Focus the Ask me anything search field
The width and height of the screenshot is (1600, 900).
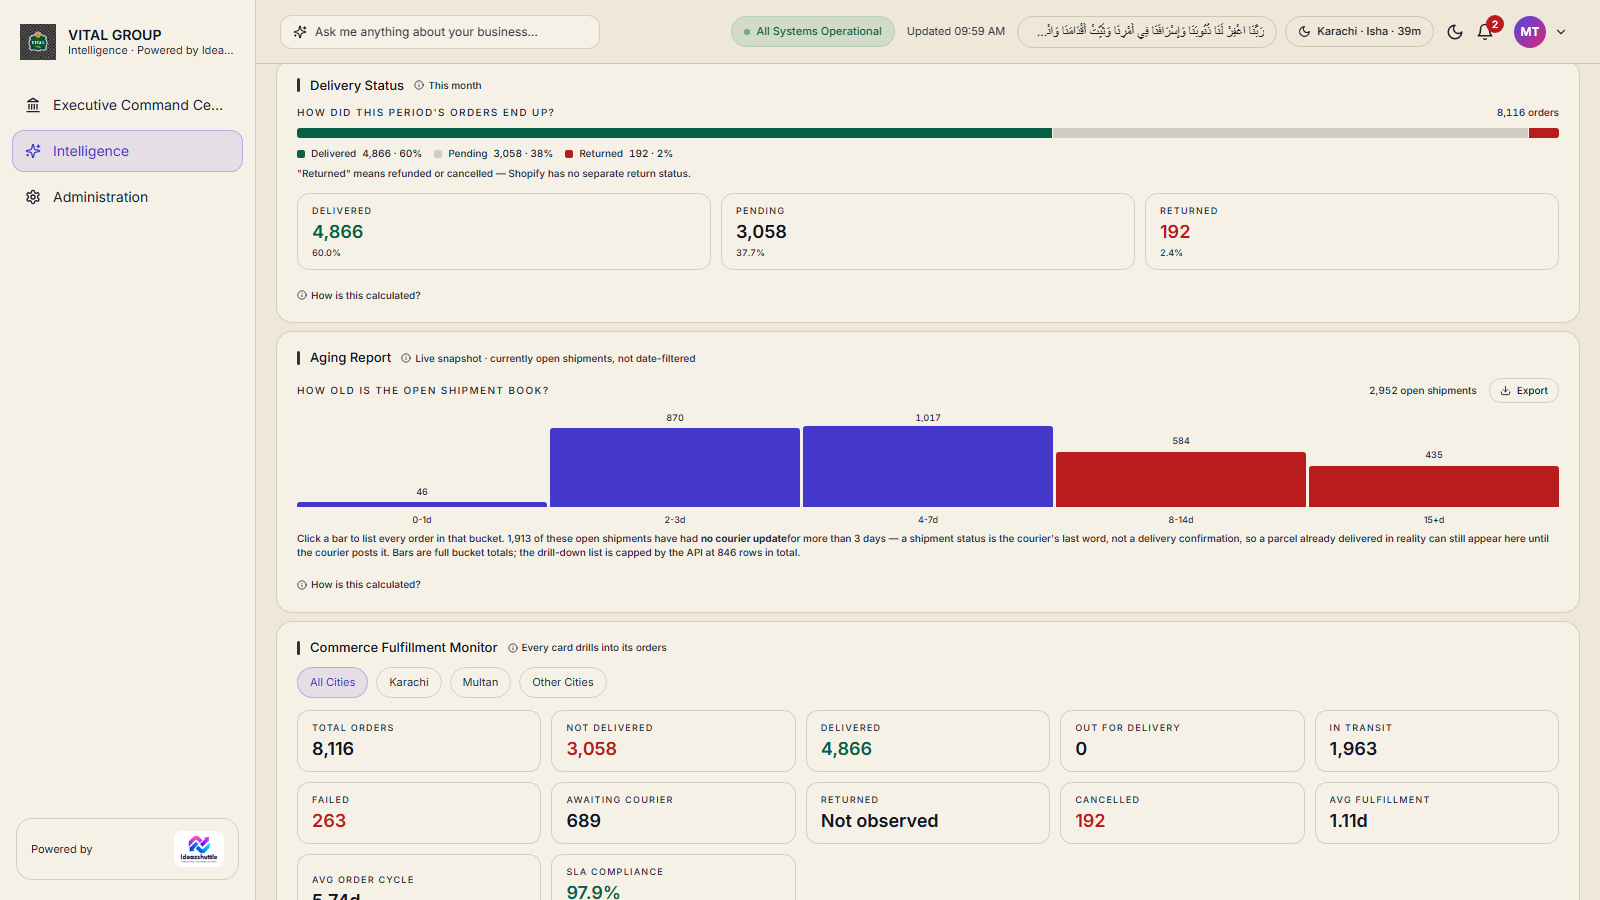[440, 32]
